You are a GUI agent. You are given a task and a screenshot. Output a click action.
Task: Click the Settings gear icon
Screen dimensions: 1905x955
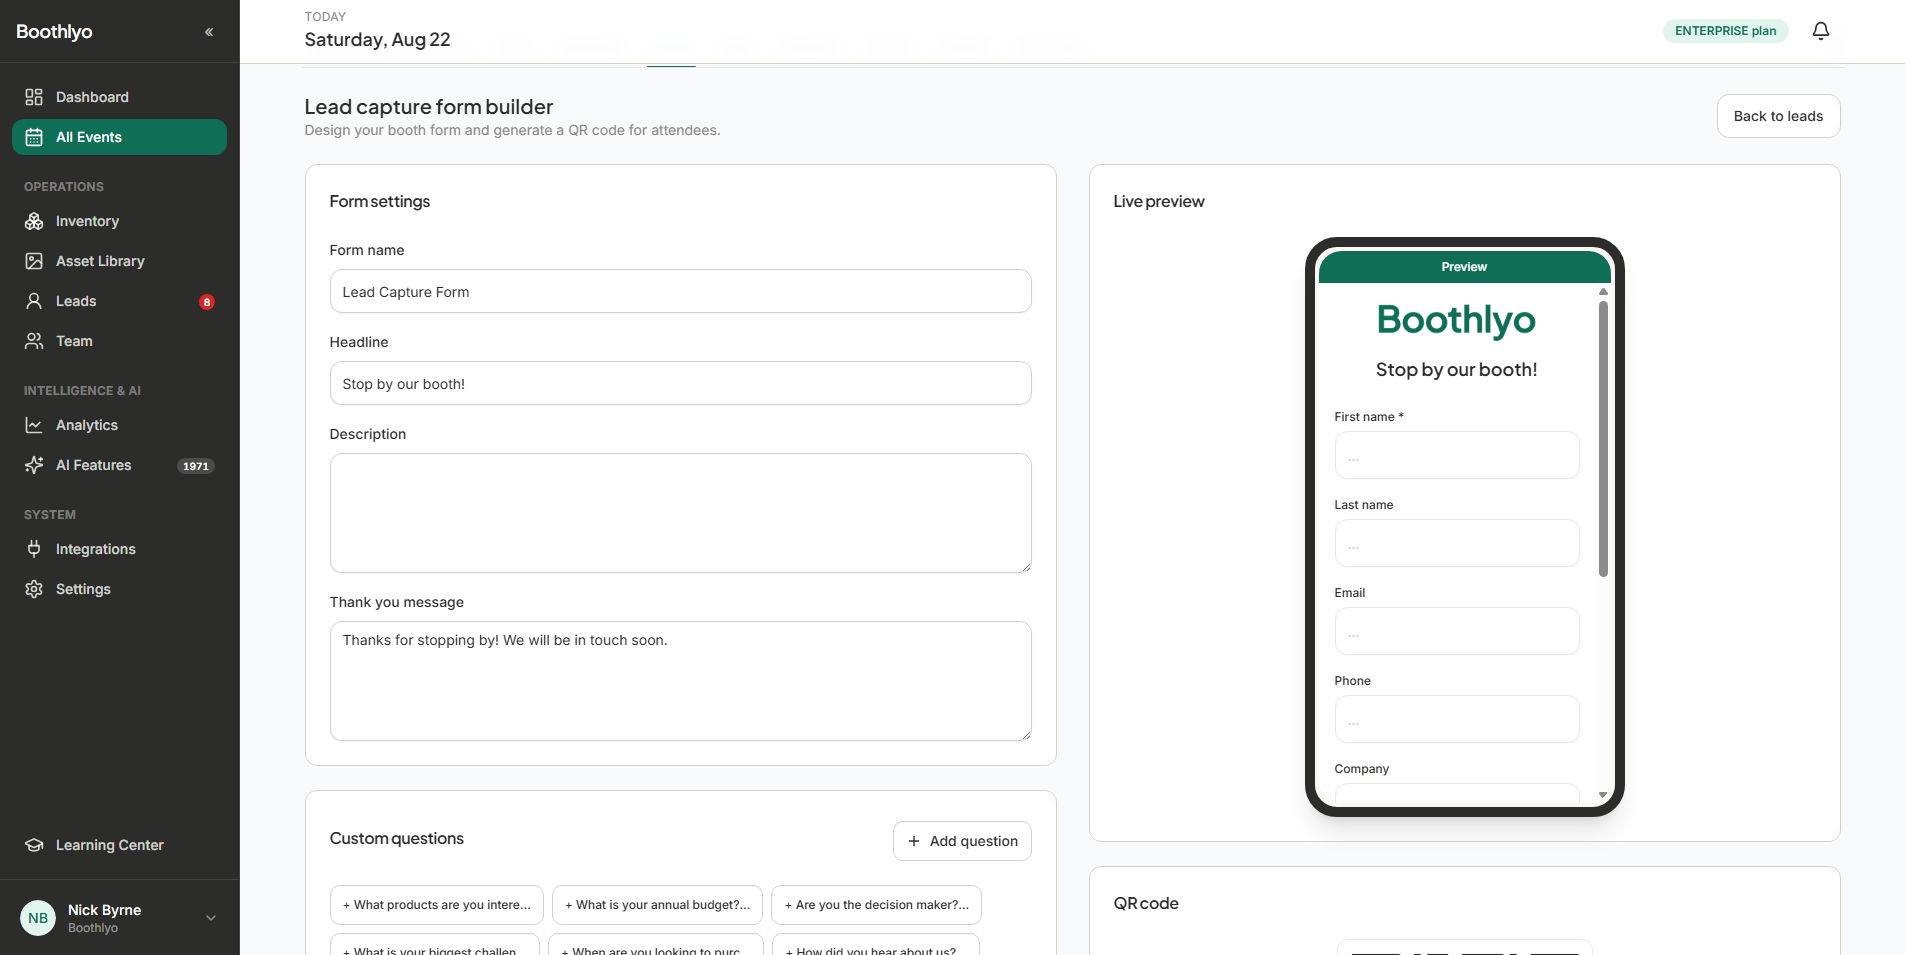coord(34,589)
